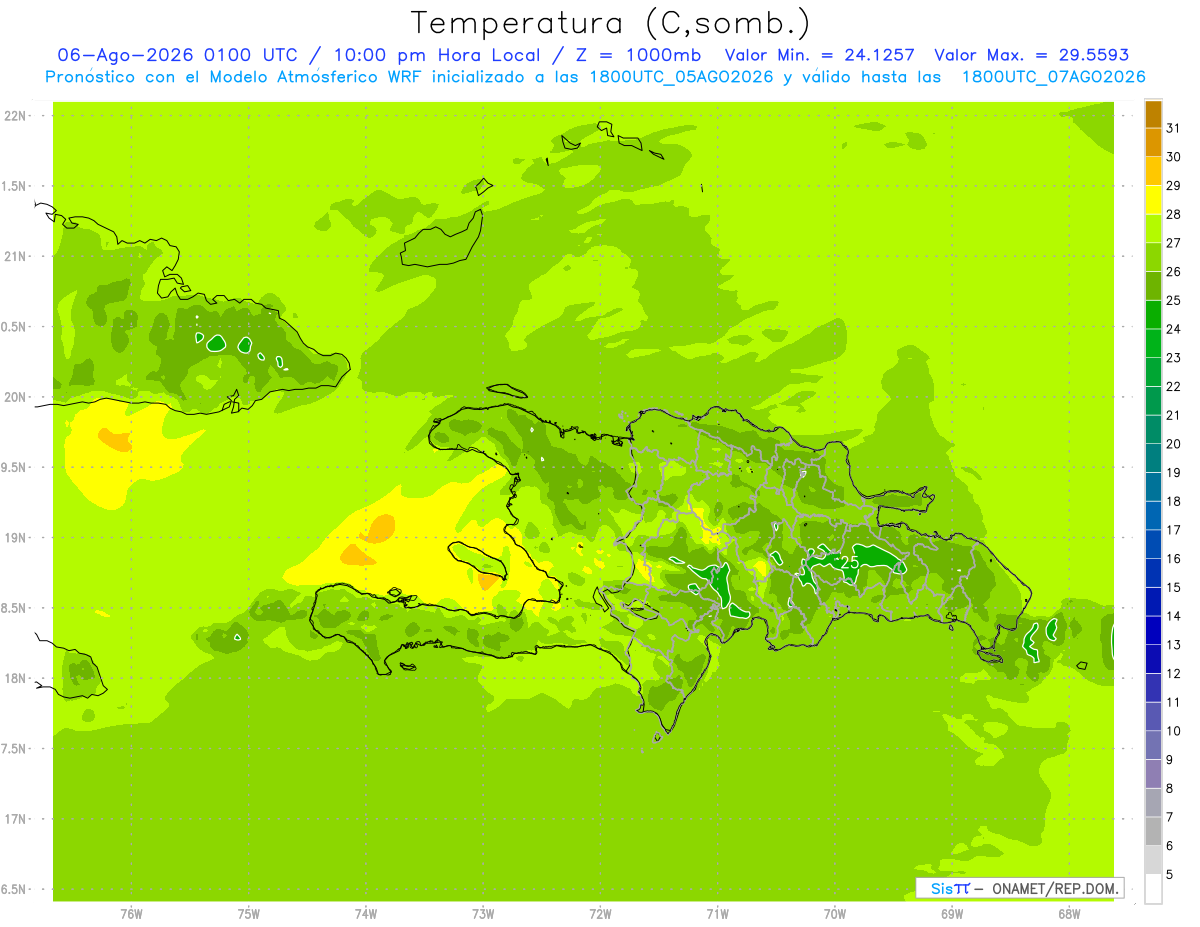
Task: Click the "74W" longitude axis label
Action: [x=366, y=914]
